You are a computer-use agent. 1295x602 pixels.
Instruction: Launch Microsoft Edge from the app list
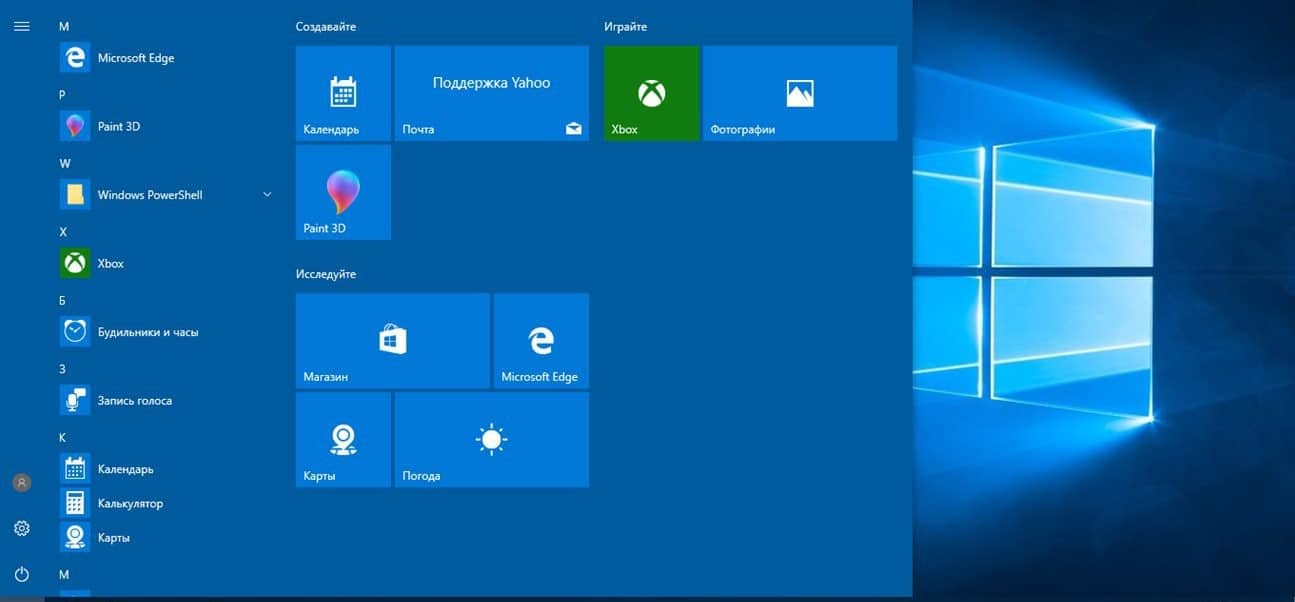pyautogui.click(x=135, y=58)
